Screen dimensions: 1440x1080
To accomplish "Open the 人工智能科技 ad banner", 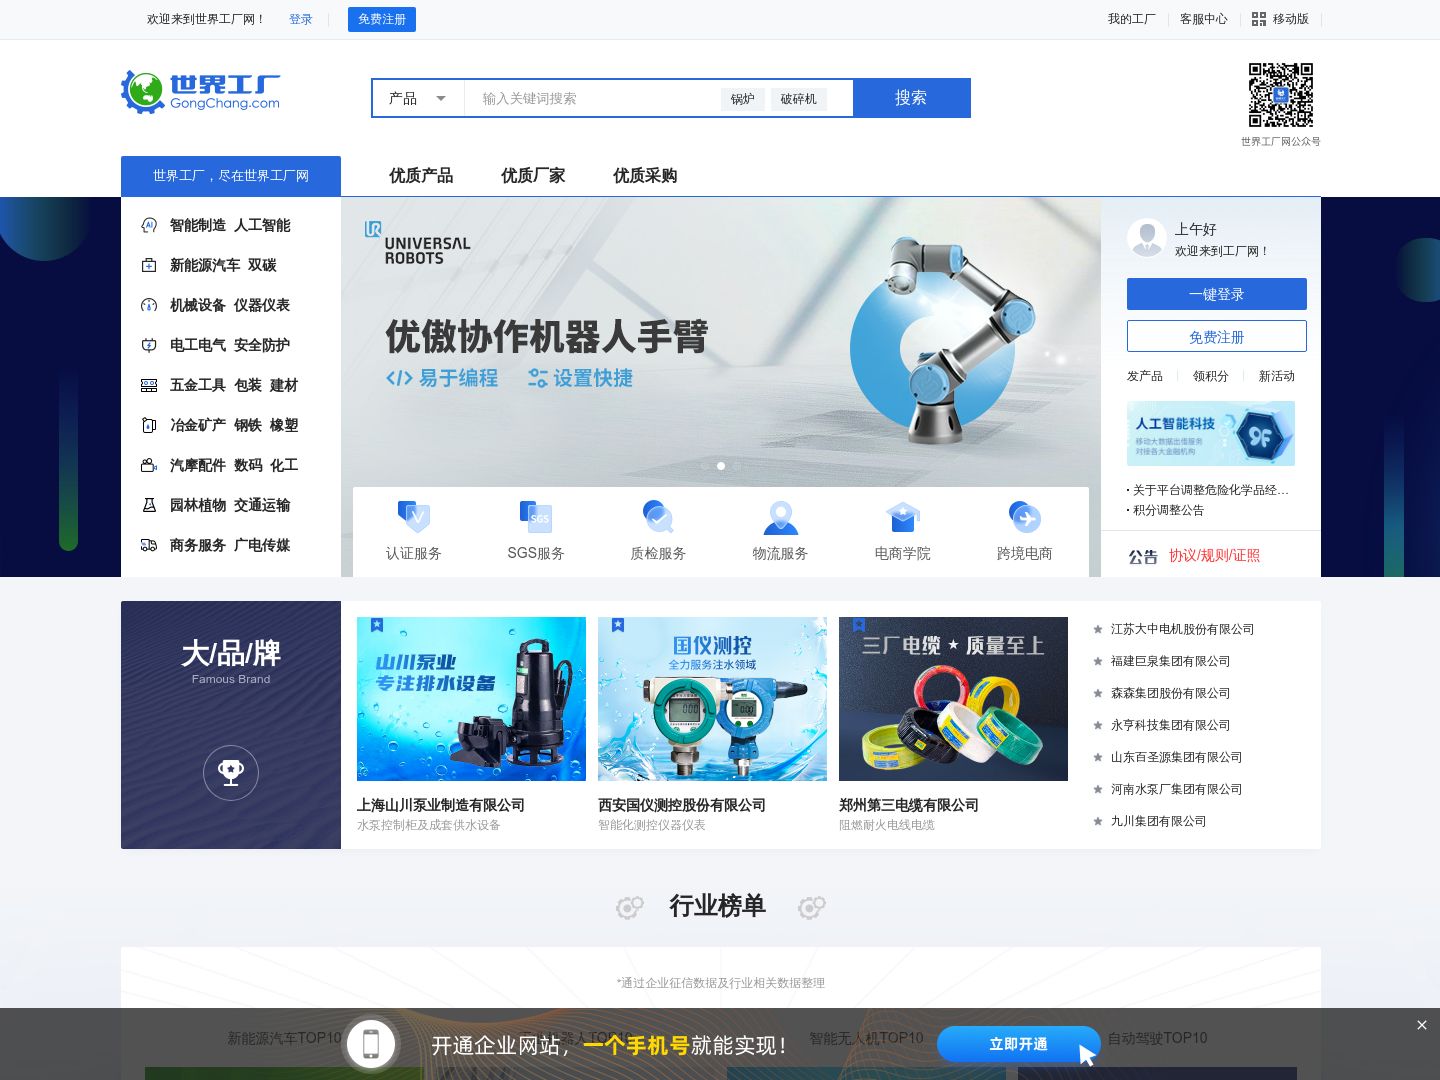I will coord(1211,433).
